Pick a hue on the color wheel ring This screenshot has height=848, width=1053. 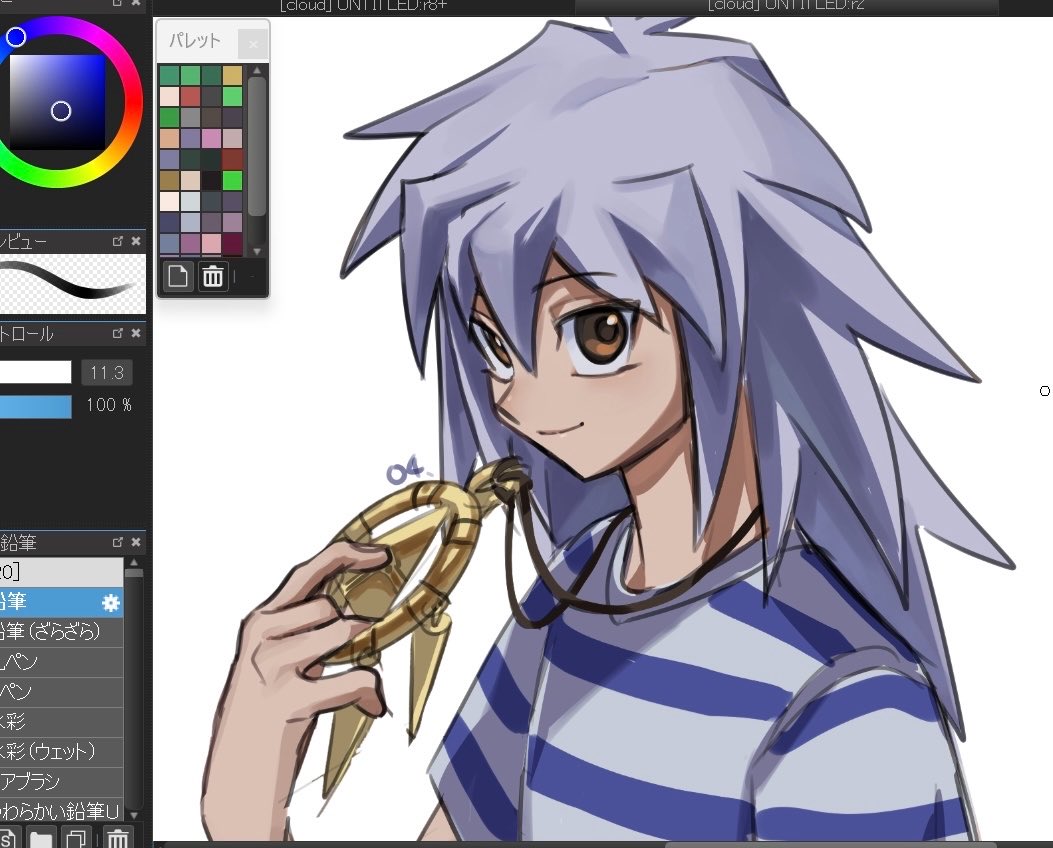[134, 101]
